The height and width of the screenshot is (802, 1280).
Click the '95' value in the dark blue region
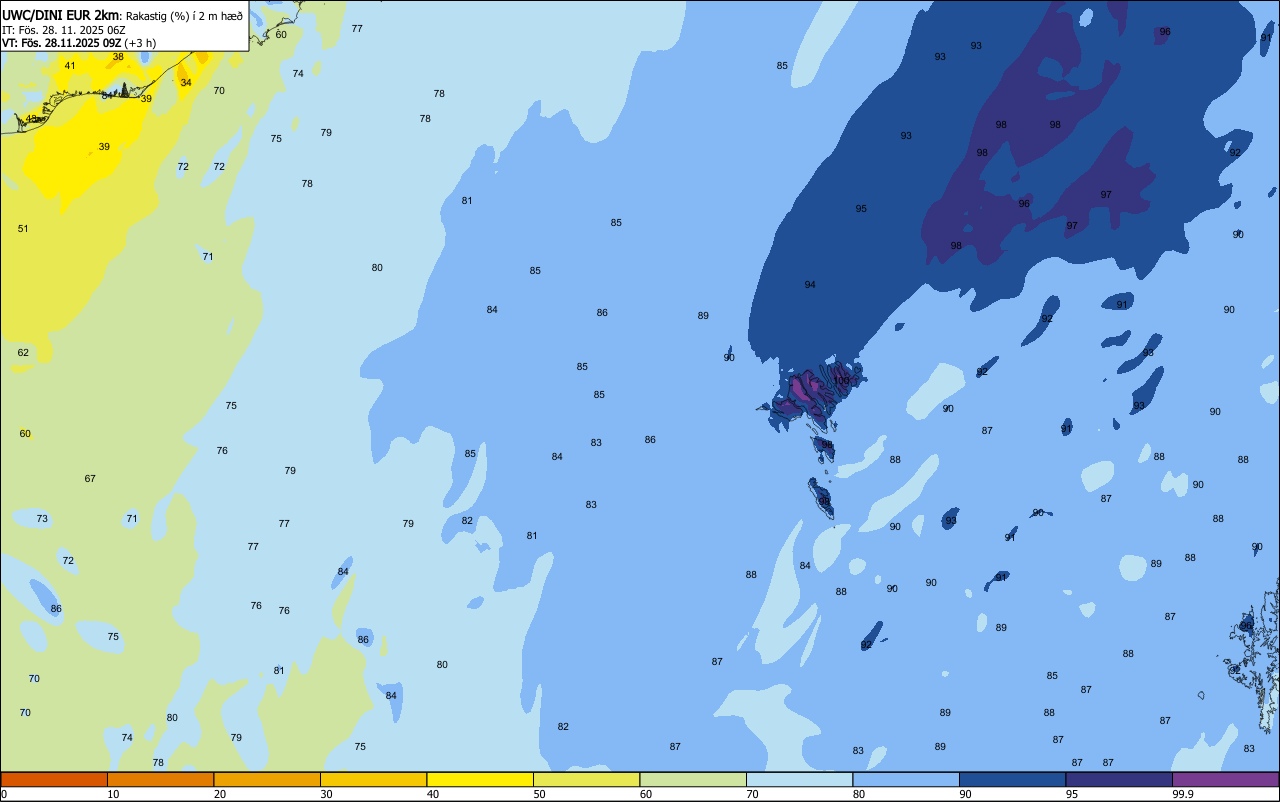(861, 209)
